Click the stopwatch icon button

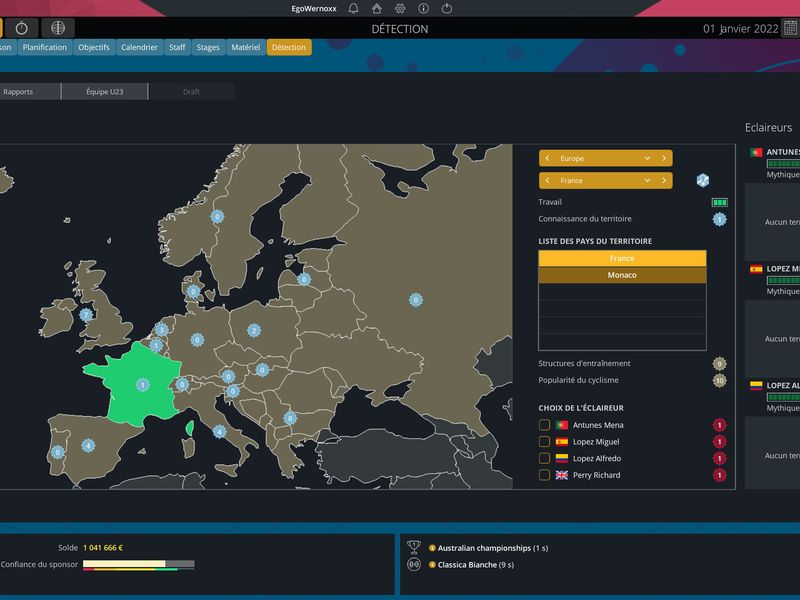point(21,28)
